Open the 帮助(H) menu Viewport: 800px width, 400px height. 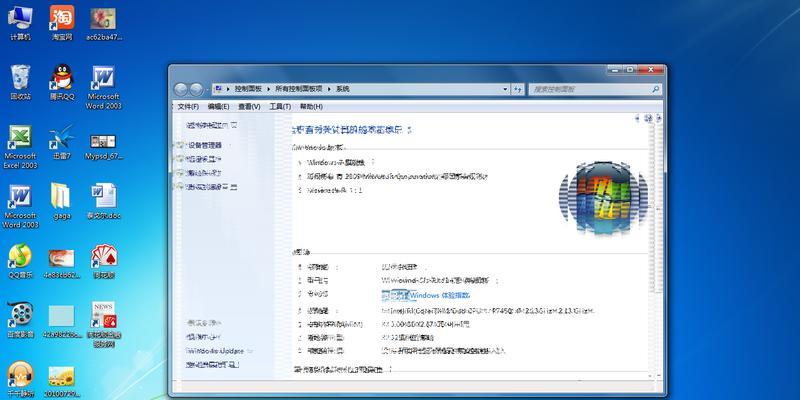coord(311,107)
